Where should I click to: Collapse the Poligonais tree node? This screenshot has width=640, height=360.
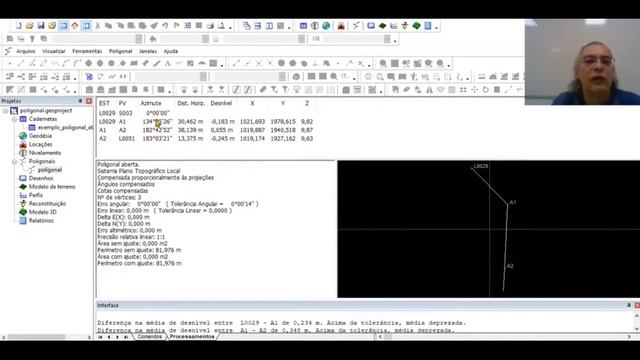tap(14, 162)
